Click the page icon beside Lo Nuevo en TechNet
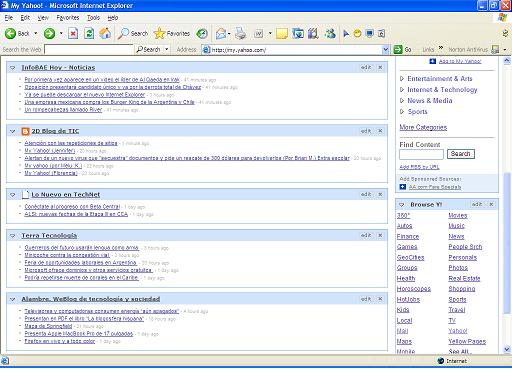The height and width of the screenshot is (369, 512). [x=25, y=195]
